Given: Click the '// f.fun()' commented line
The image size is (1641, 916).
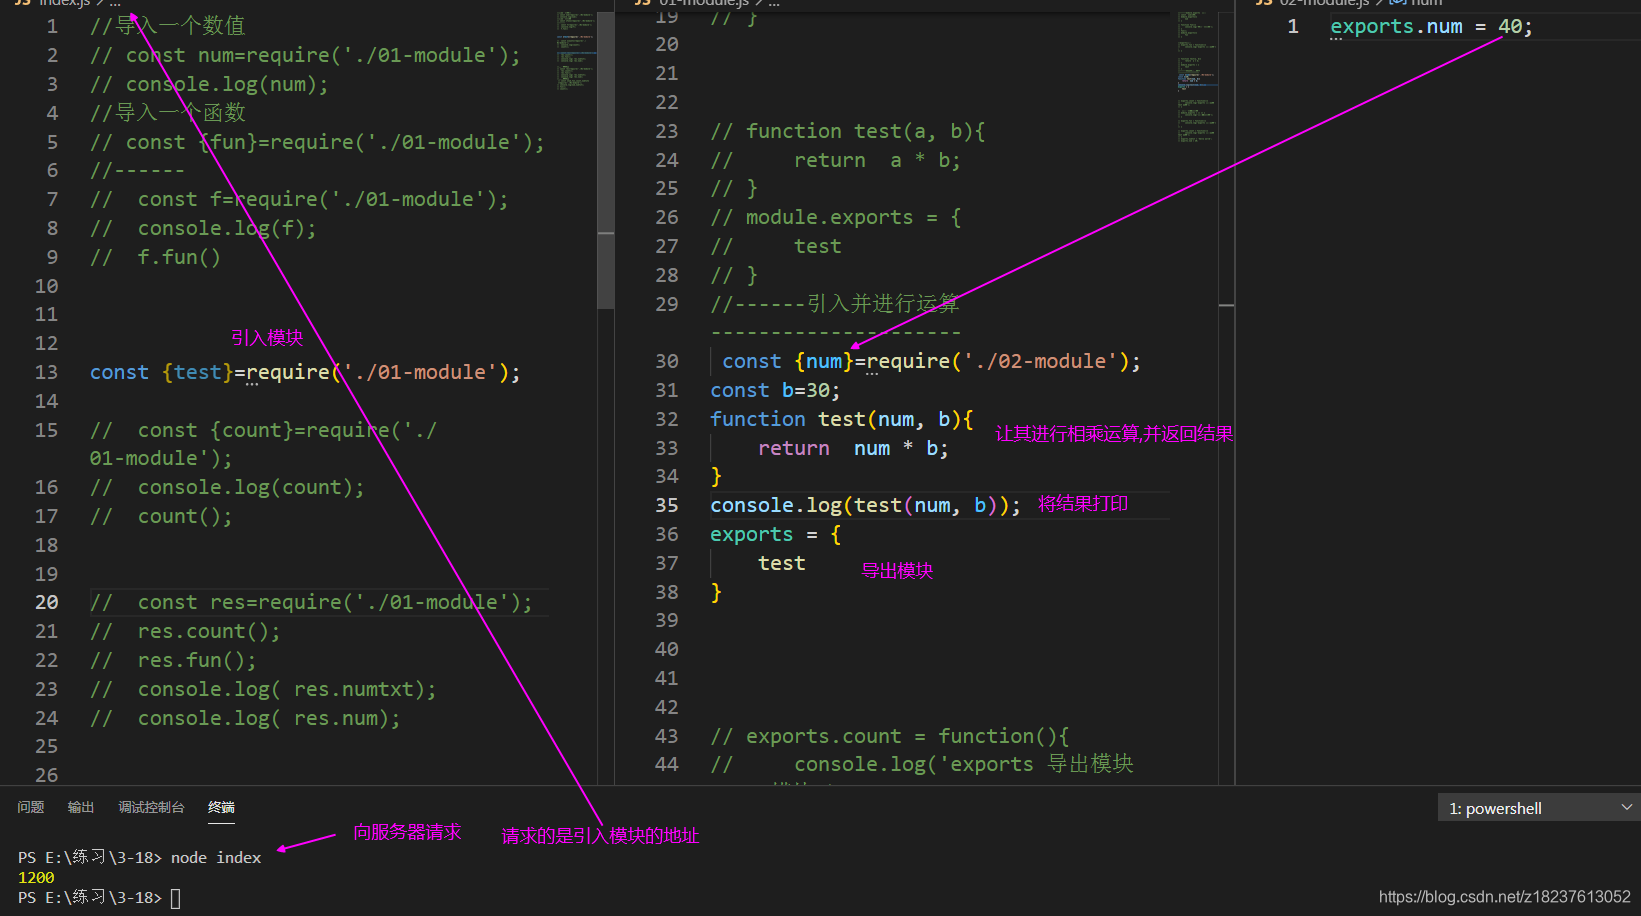Looking at the screenshot, I should [155, 257].
